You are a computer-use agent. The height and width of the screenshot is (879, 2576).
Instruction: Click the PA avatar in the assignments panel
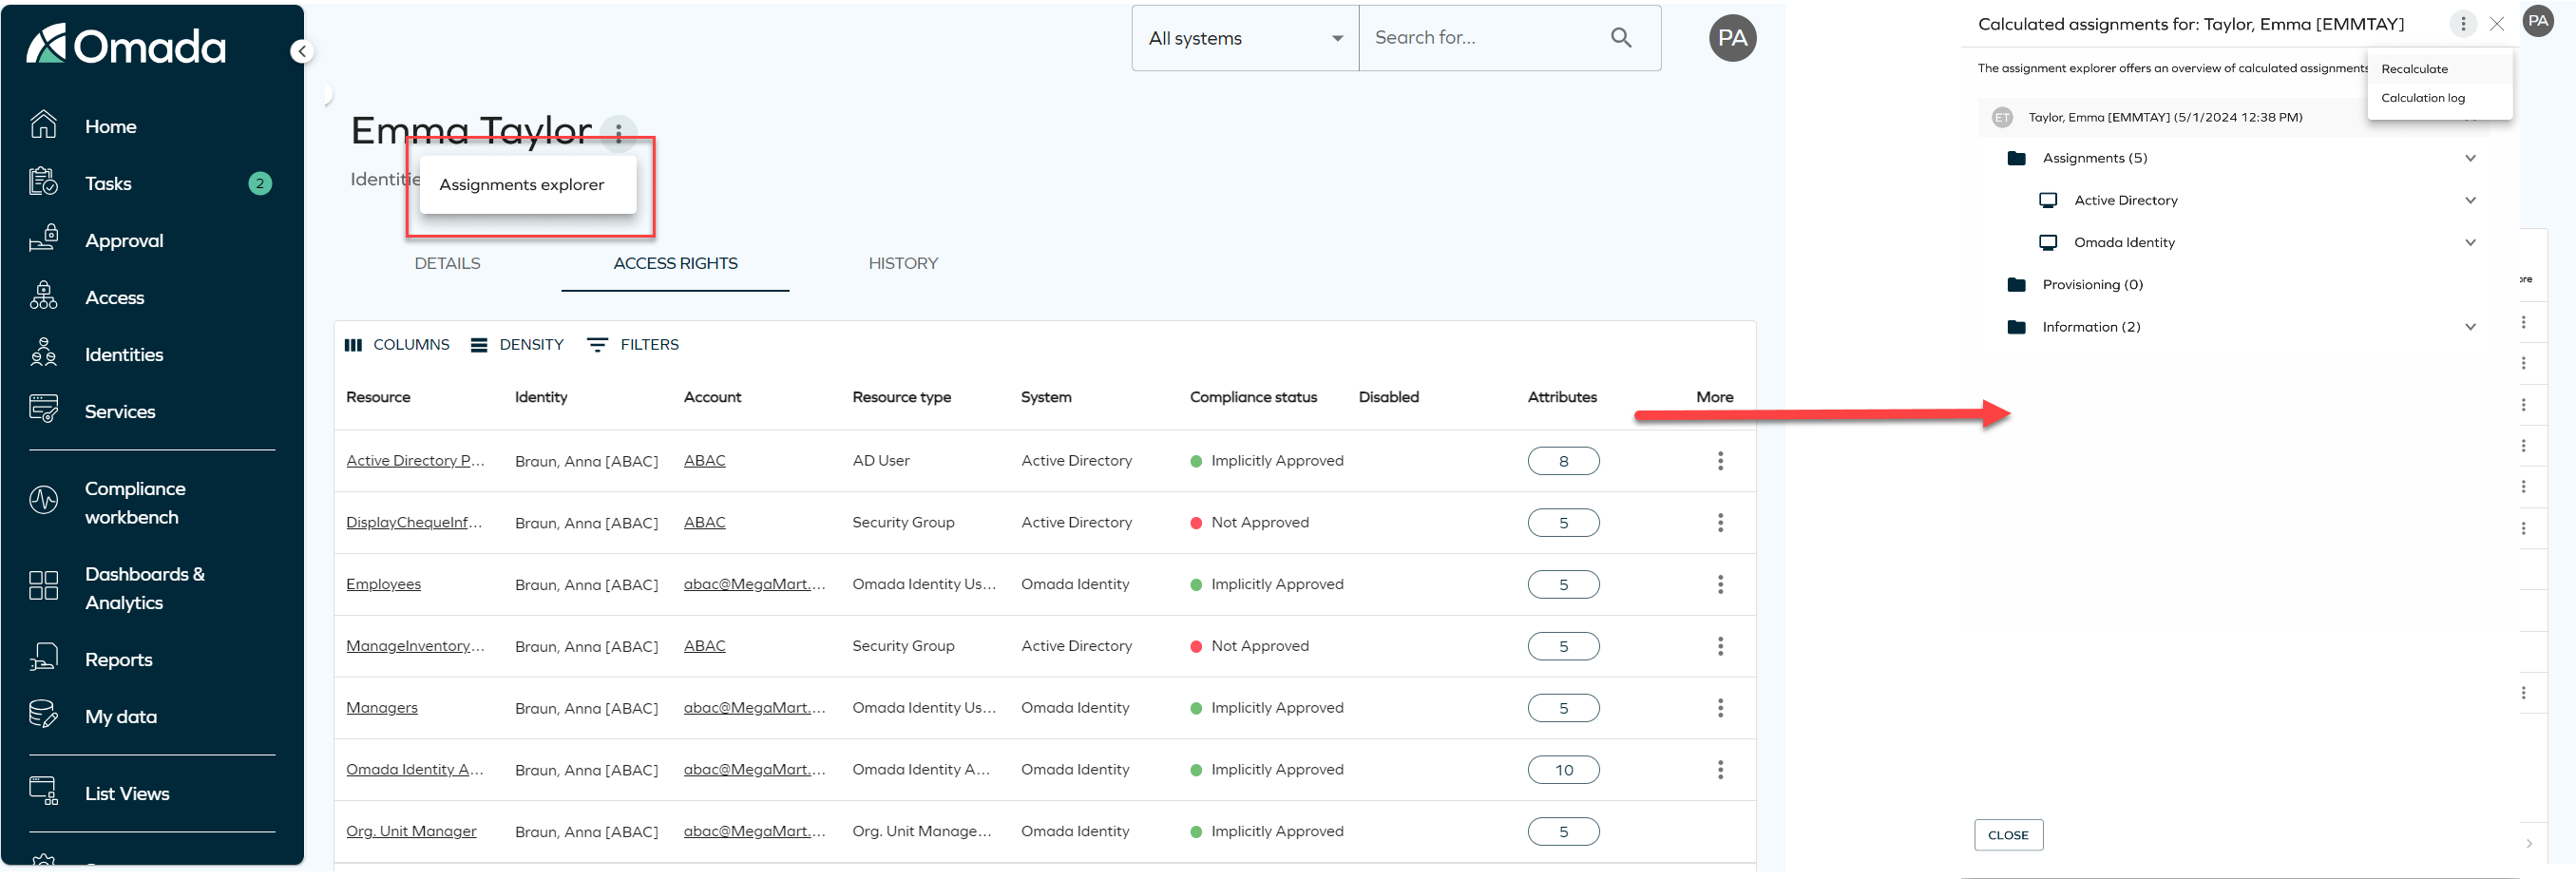pos(2538,21)
